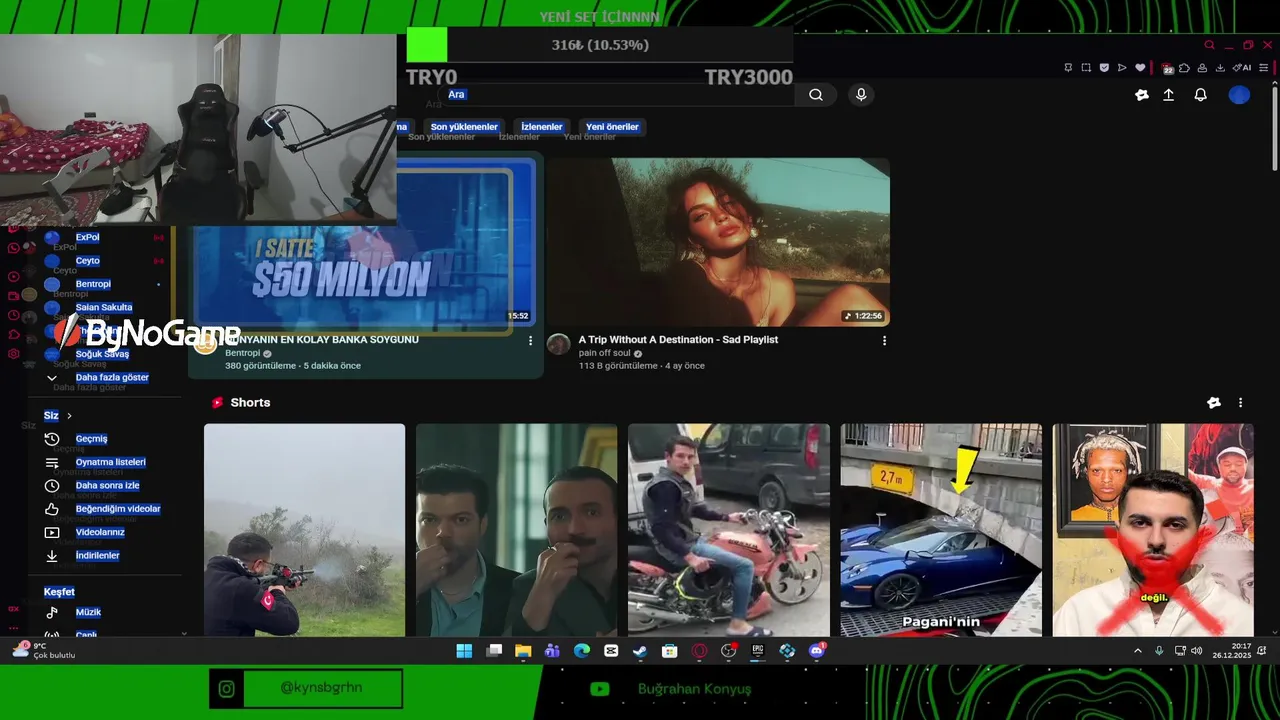Open Sad Playlist woman thumbnail
Viewport: 1280px width, 720px height.
click(718, 242)
